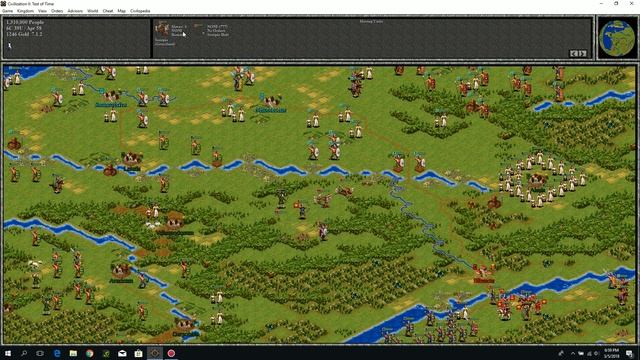Open Task View on the taskbar

point(40,353)
